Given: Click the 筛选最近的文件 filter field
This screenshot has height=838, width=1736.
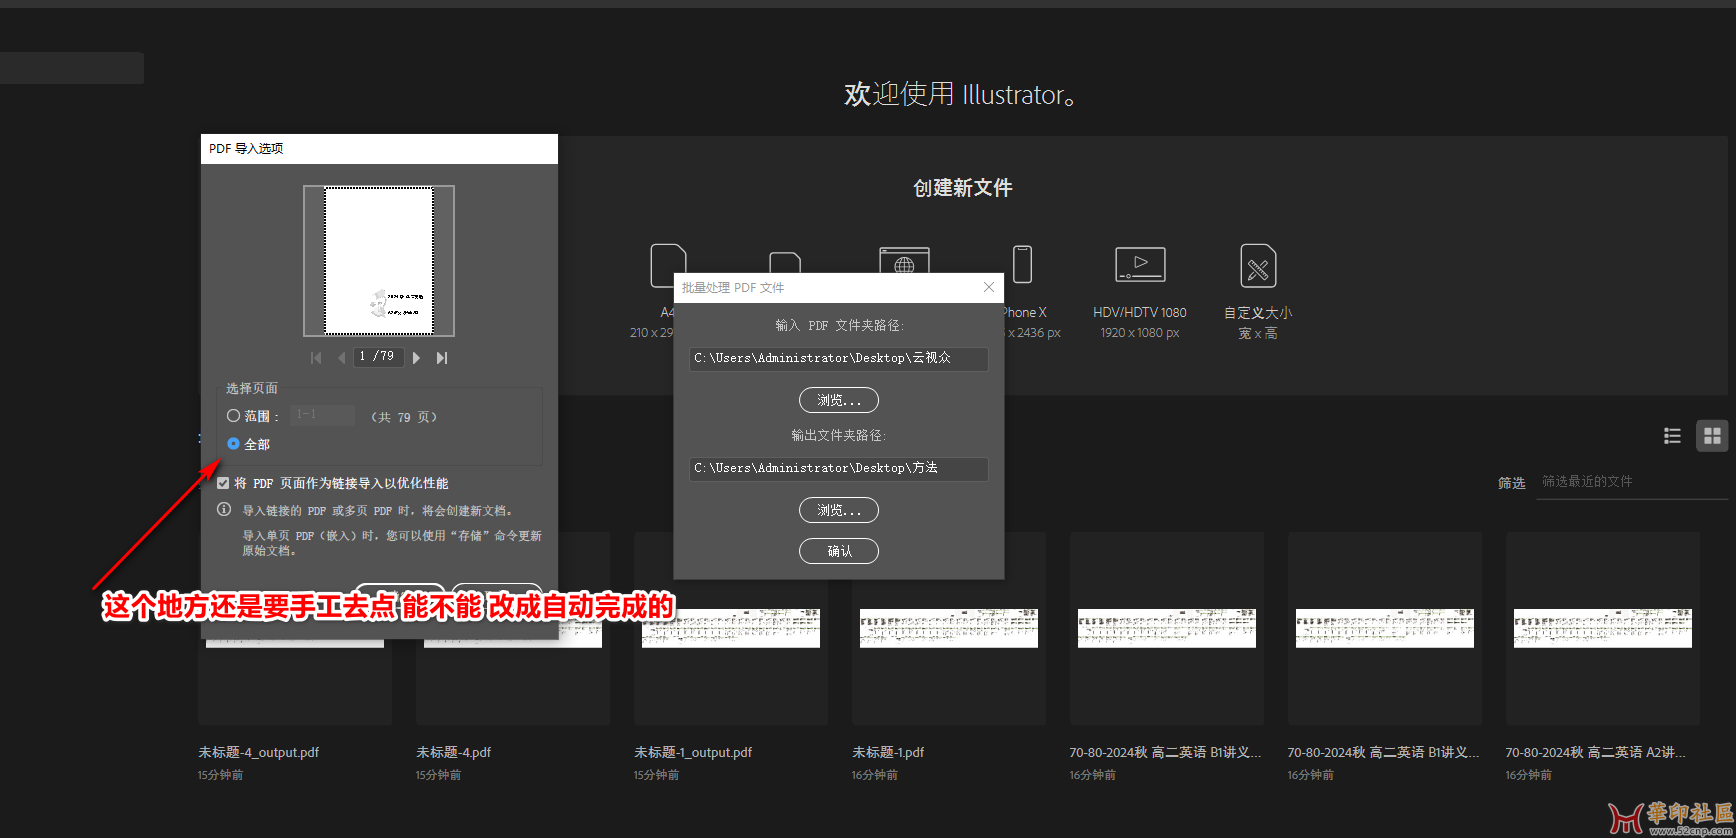Looking at the screenshot, I should pos(1632,482).
